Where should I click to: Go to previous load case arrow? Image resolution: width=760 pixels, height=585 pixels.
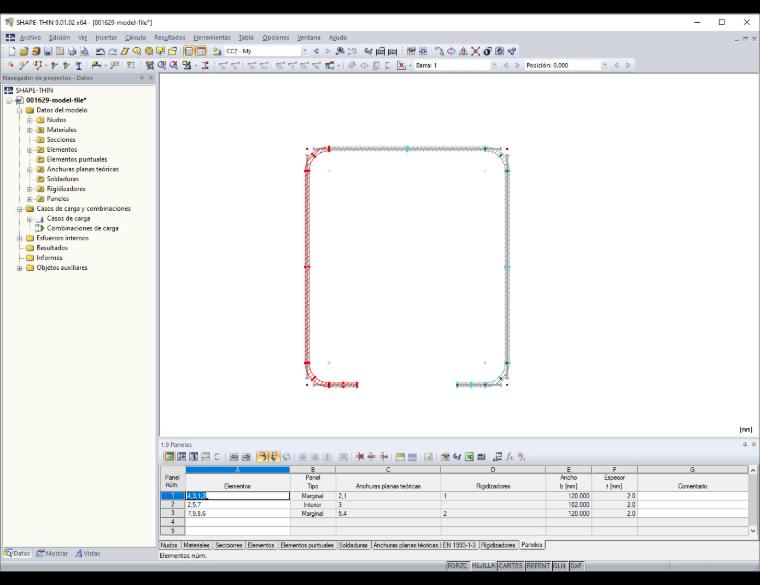pos(317,51)
